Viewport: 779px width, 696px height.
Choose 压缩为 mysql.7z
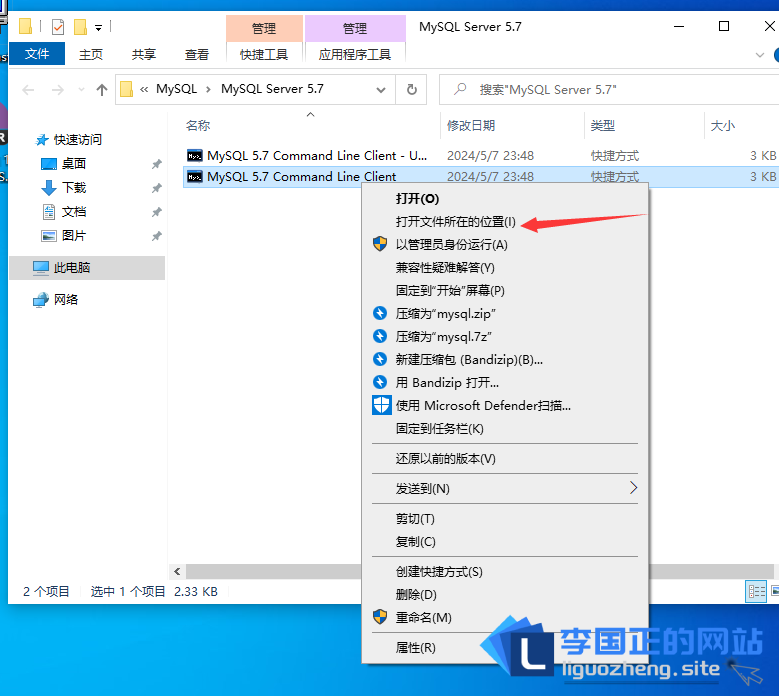pyautogui.click(x=505, y=336)
